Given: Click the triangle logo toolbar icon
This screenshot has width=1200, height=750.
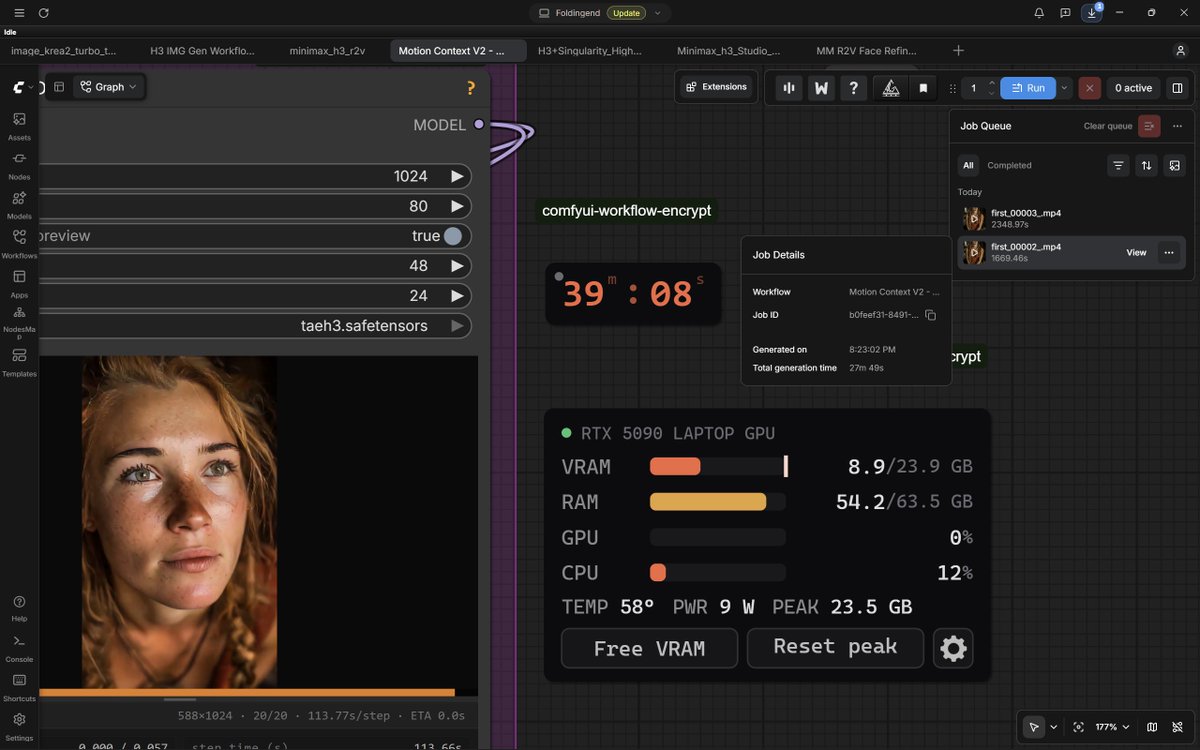Looking at the screenshot, I should 891,88.
